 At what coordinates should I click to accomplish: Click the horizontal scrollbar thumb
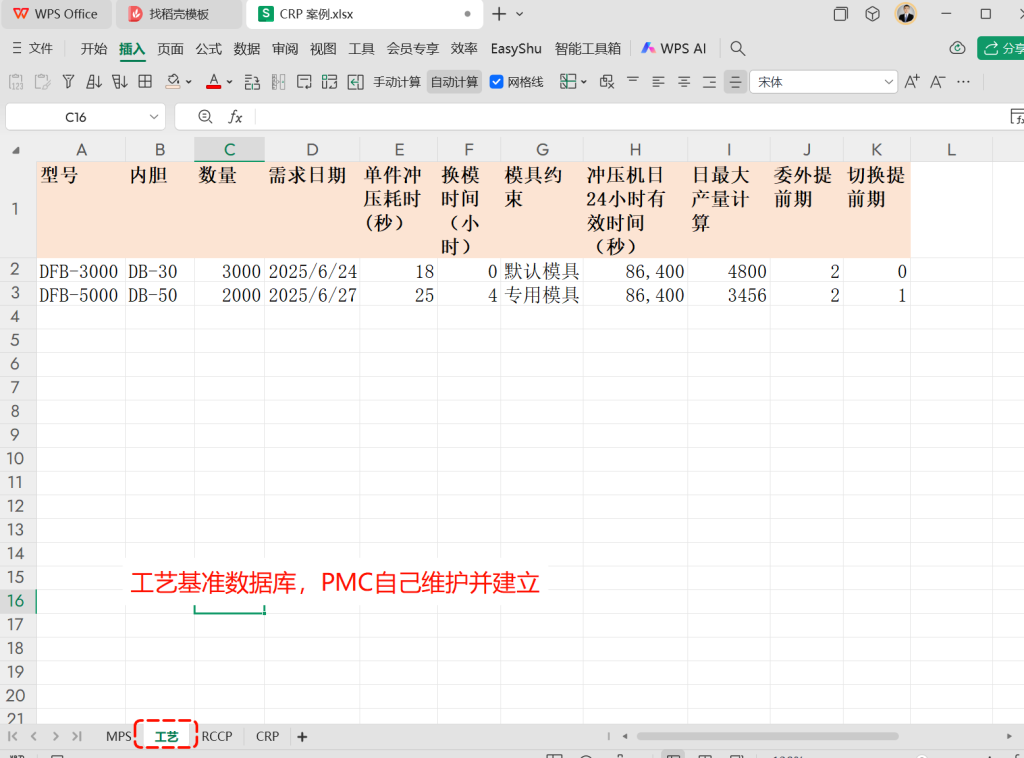click(x=767, y=736)
